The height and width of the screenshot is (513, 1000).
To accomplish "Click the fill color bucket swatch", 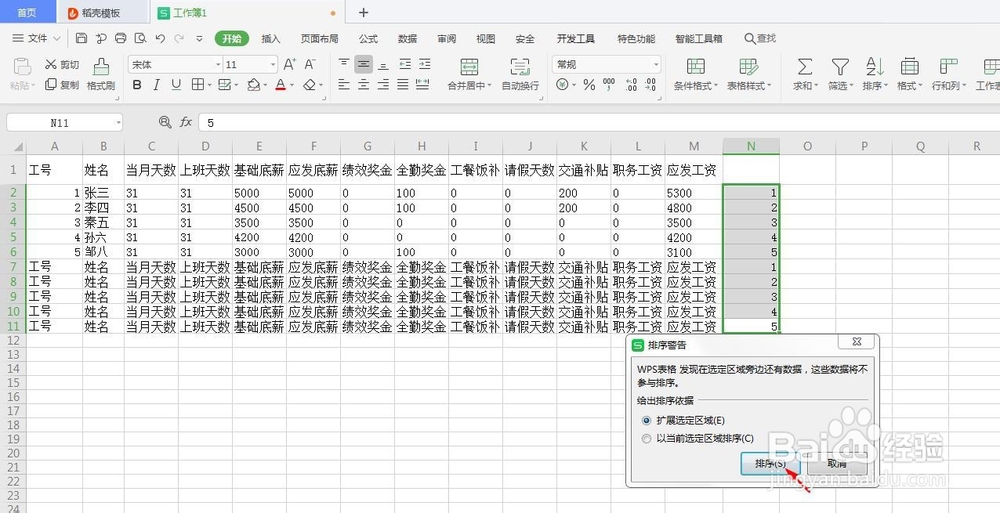I will (x=253, y=85).
